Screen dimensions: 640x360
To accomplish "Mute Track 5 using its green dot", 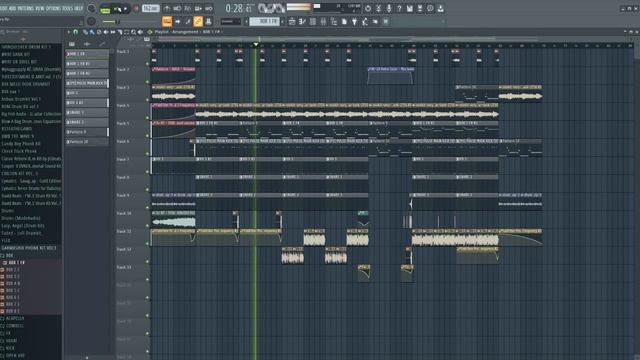I will click(147, 136).
